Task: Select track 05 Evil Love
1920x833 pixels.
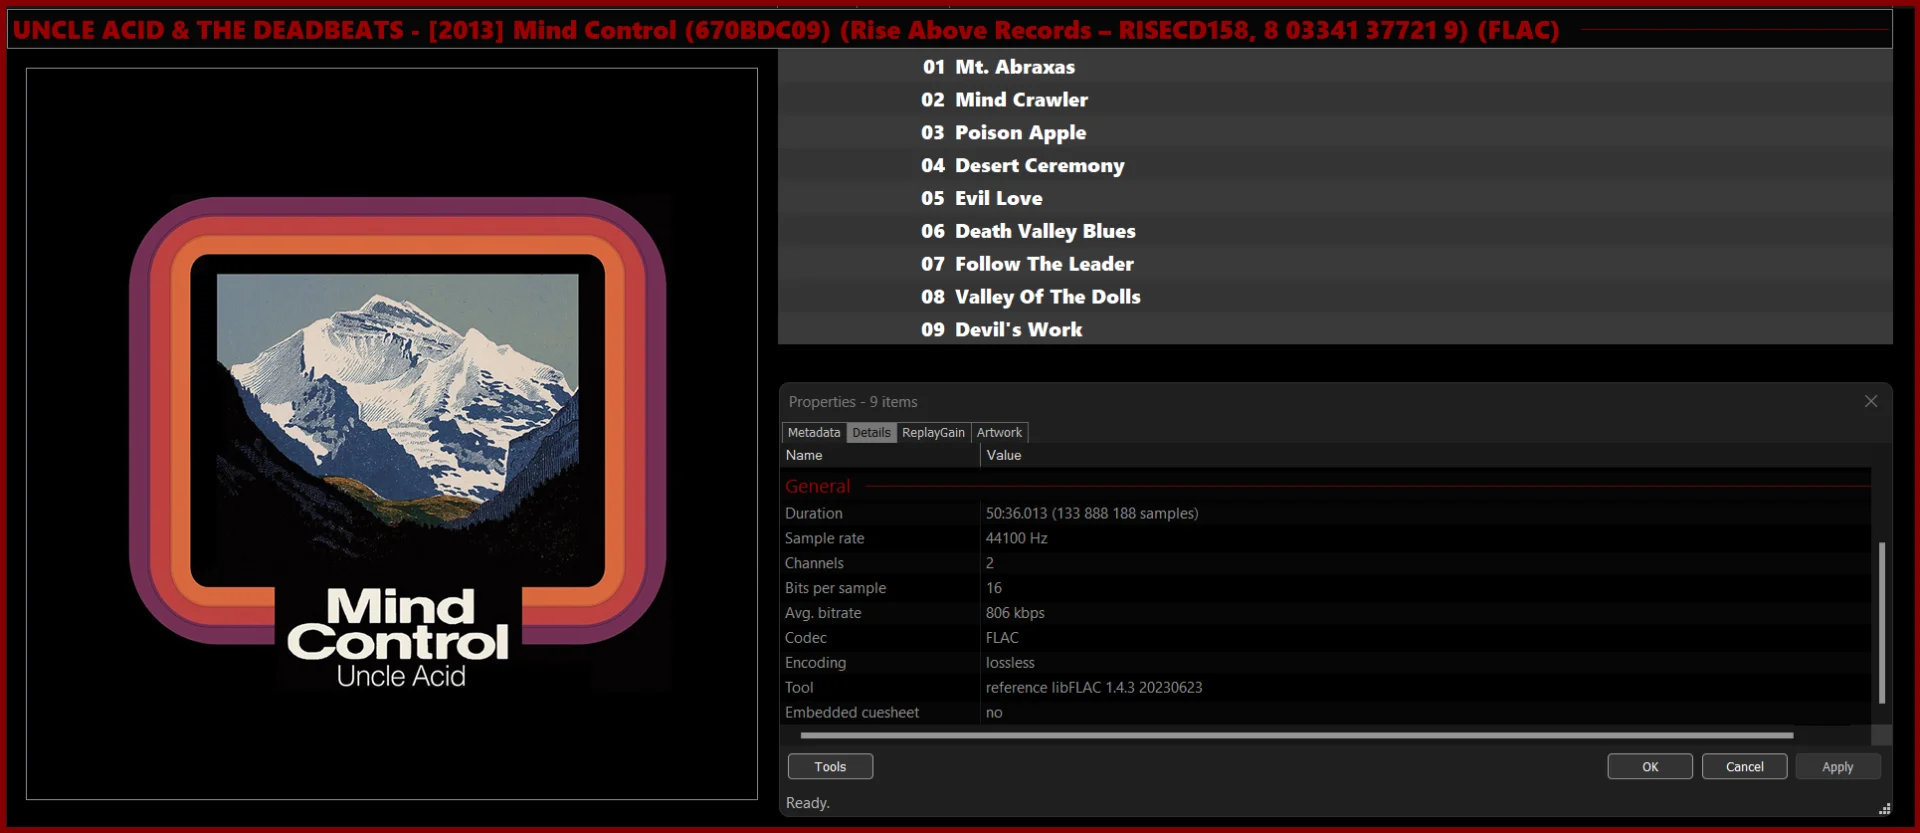Action: coord(1335,198)
